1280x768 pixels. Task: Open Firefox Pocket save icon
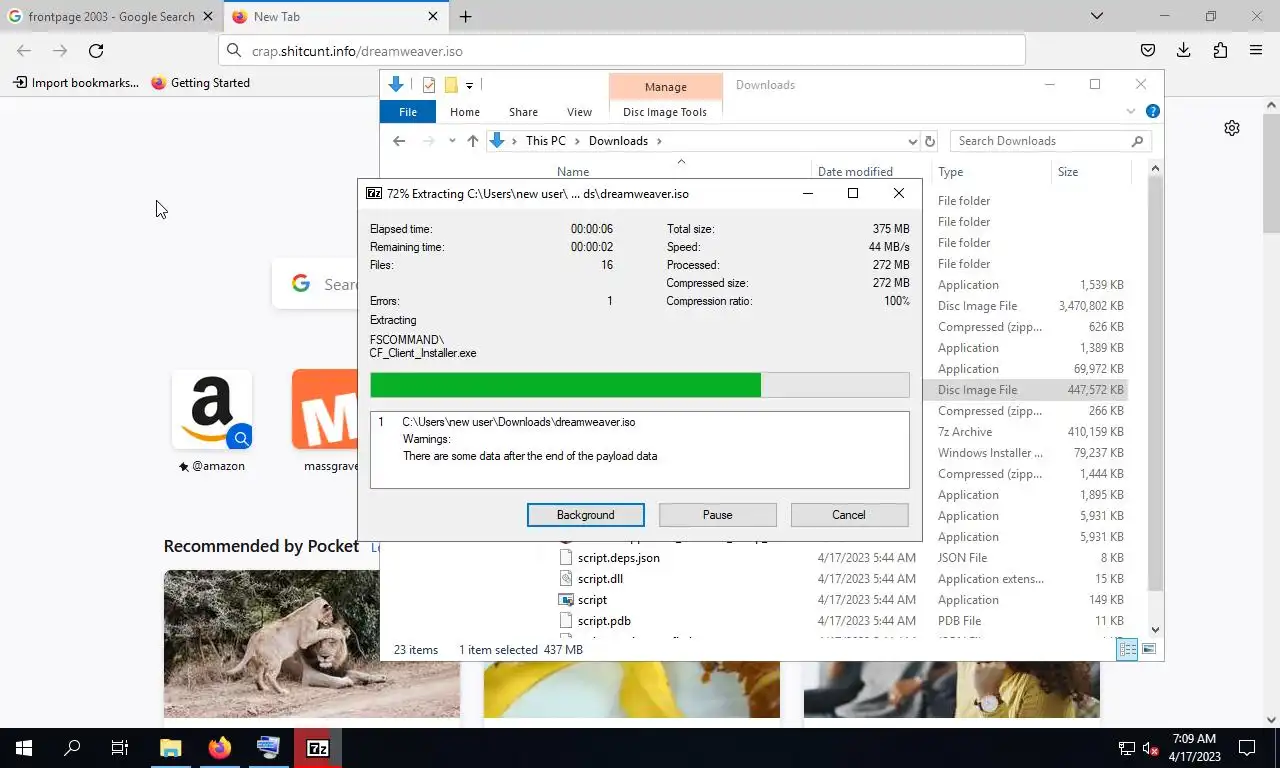click(1148, 51)
